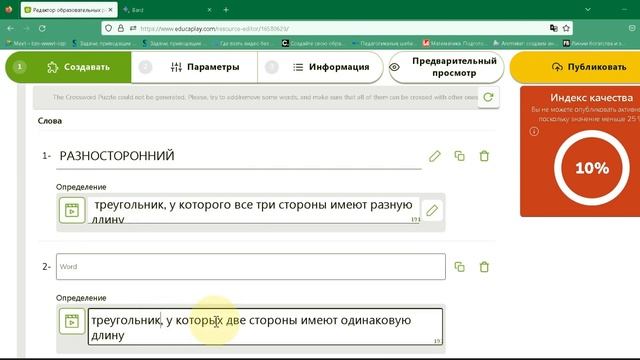Duplicate word 2 with copy icon
This screenshot has width=640, height=360.
tap(460, 267)
